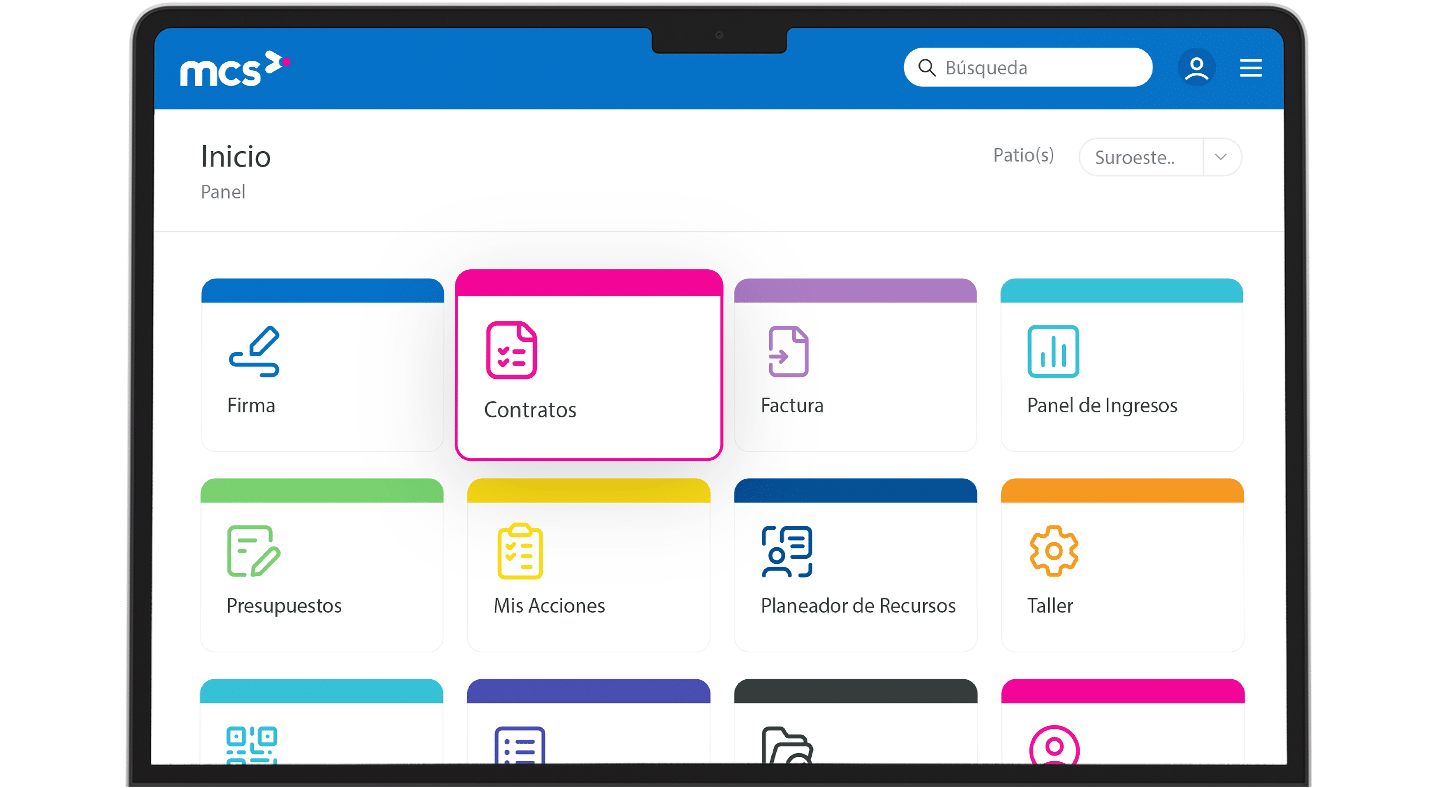Click the Planeador de Recursos person icon
Viewport: 1432px width, 788px height.
tap(787, 551)
